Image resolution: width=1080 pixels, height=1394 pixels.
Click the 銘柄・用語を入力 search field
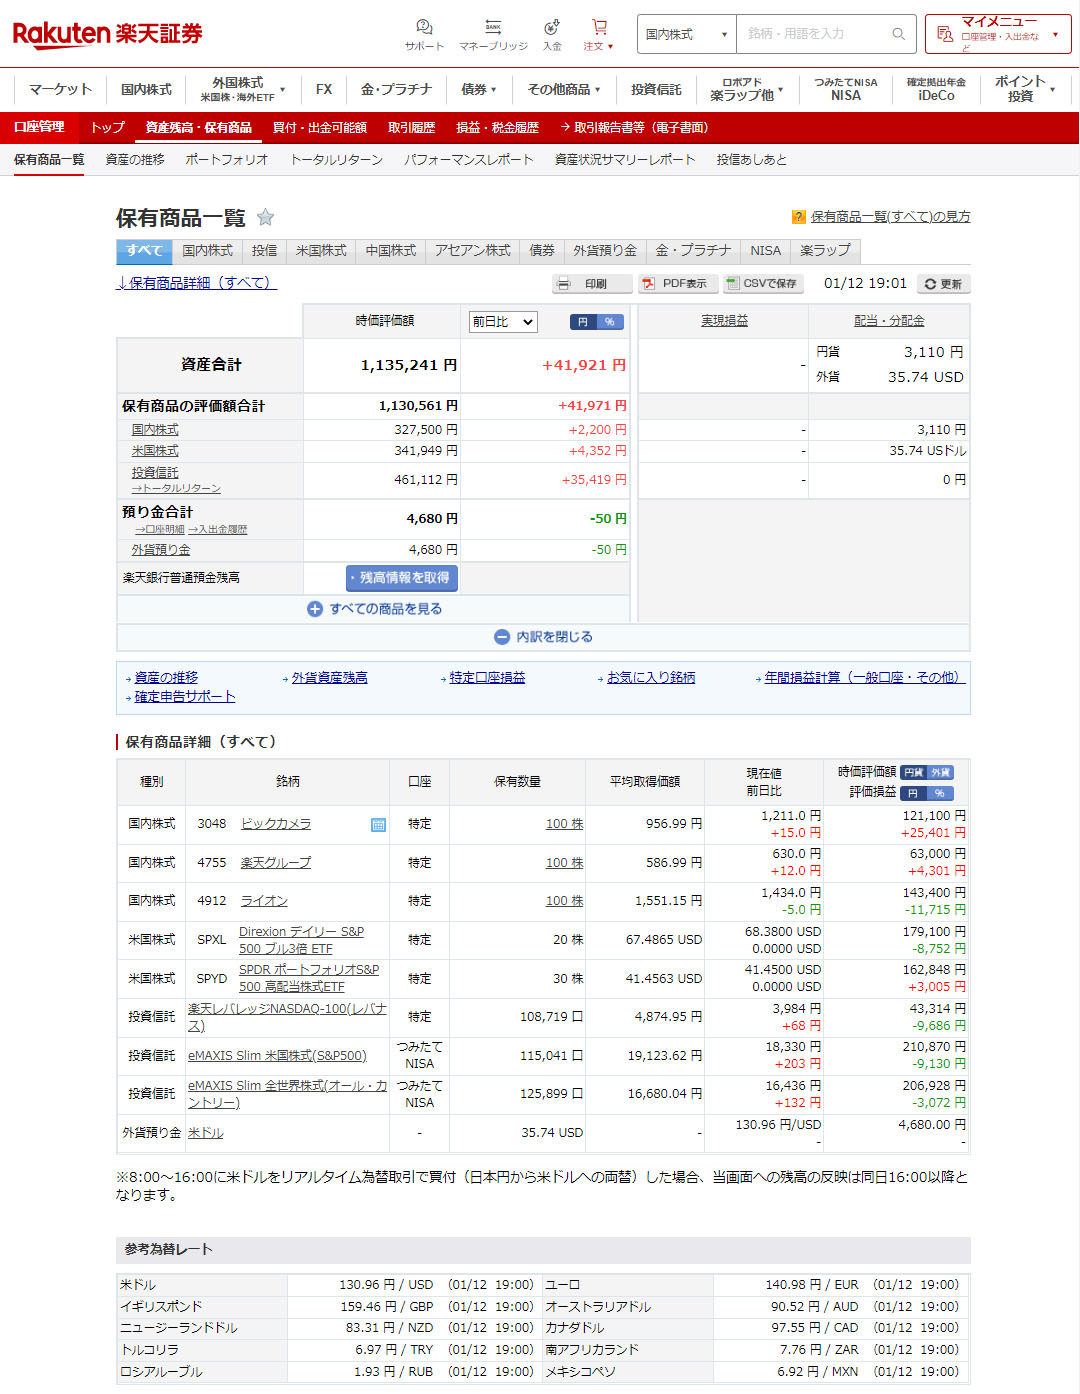point(812,34)
